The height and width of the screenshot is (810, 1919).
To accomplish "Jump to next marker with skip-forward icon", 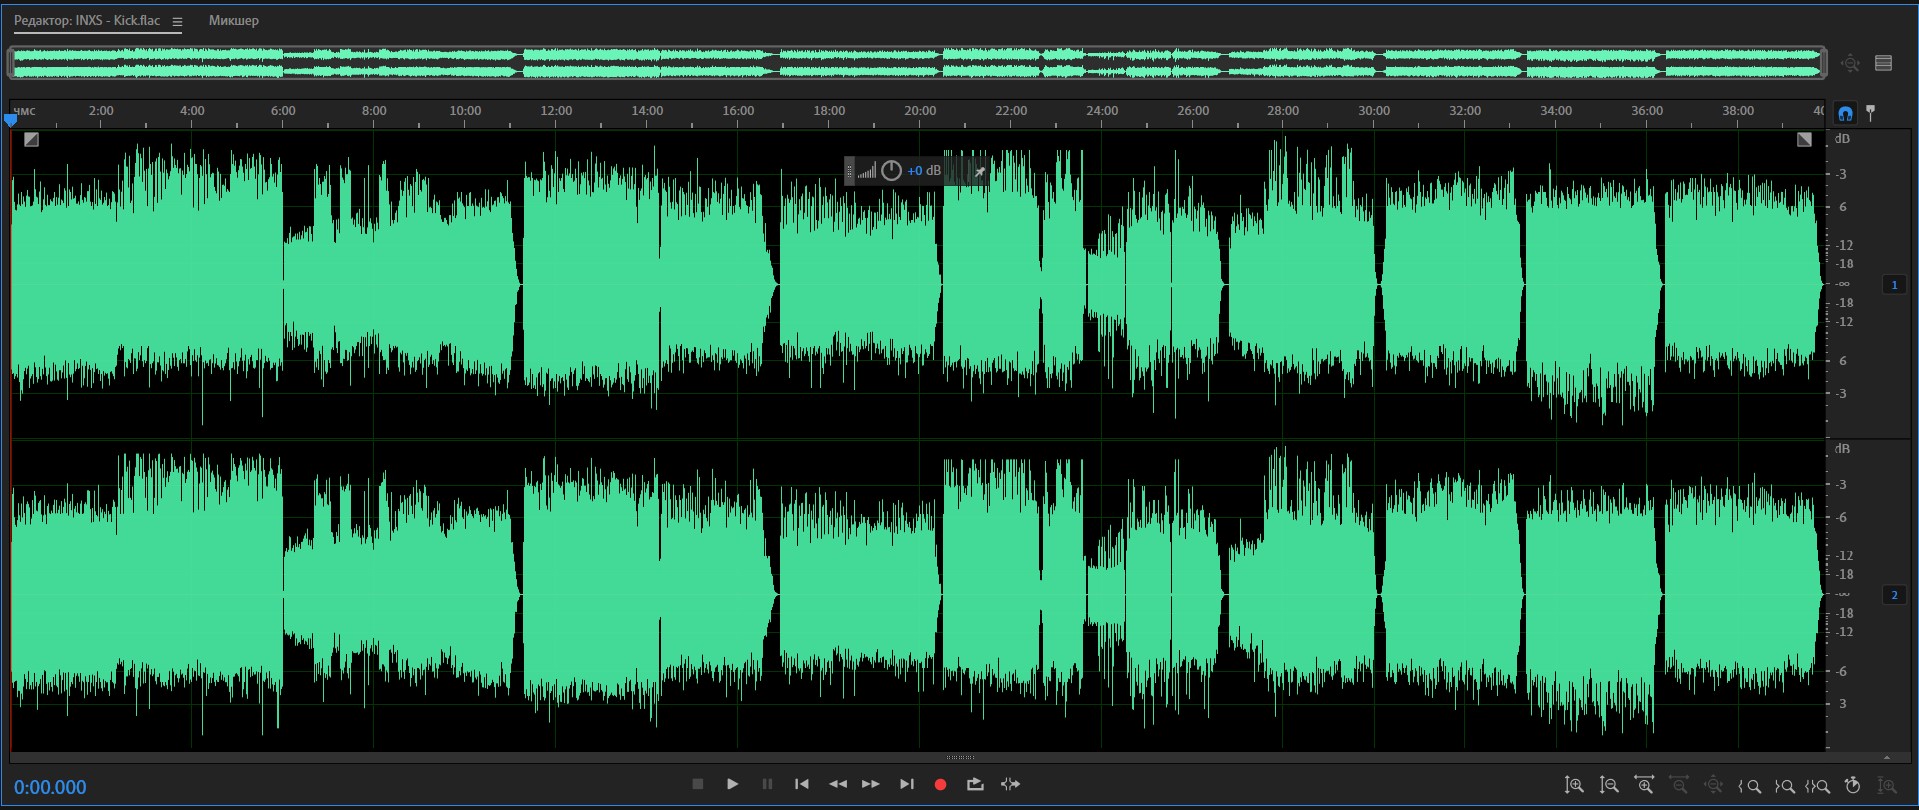I will click(x=906, y=785).
